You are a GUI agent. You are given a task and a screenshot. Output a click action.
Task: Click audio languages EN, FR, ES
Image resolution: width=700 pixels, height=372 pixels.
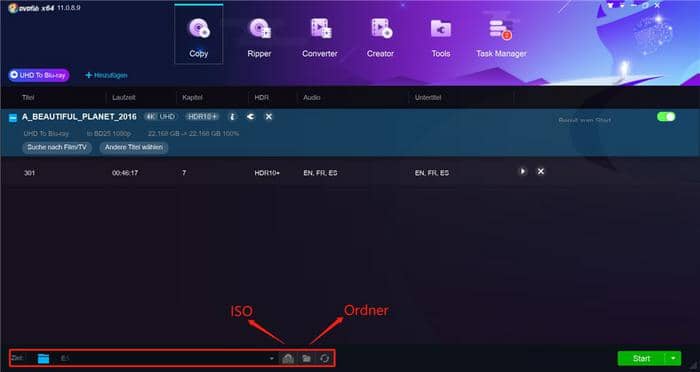point(321,173)
